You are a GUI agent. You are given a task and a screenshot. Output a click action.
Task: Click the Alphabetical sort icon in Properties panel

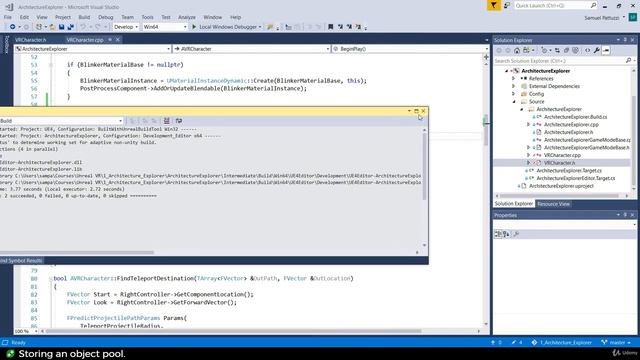[506, 234]
